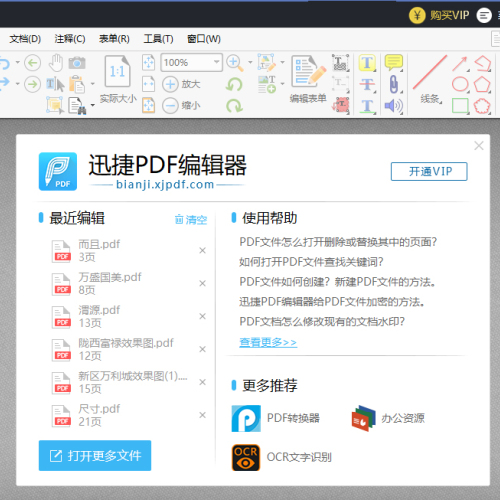Image resolution: width=500 pixels, height=500 pixels.
Task: Click the 打开更多文件 button
Action: click(x=95, y=455)
